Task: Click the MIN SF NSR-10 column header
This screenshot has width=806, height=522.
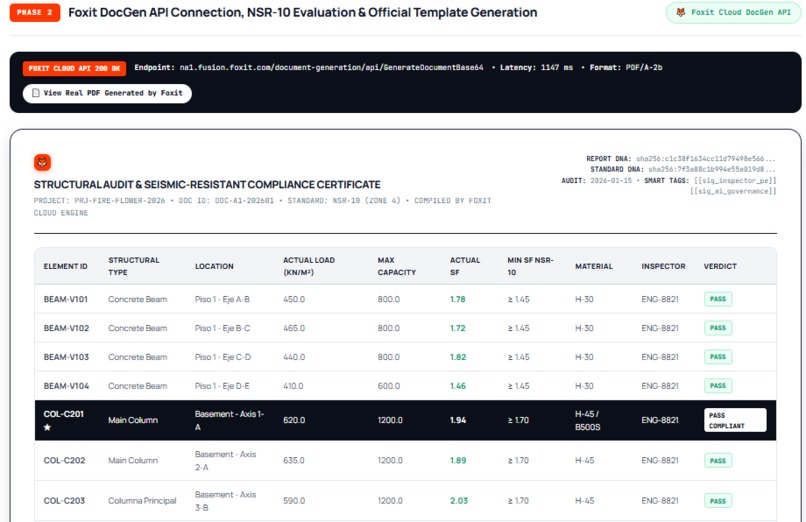Action: pyautogui.click(x=530, y=266)
